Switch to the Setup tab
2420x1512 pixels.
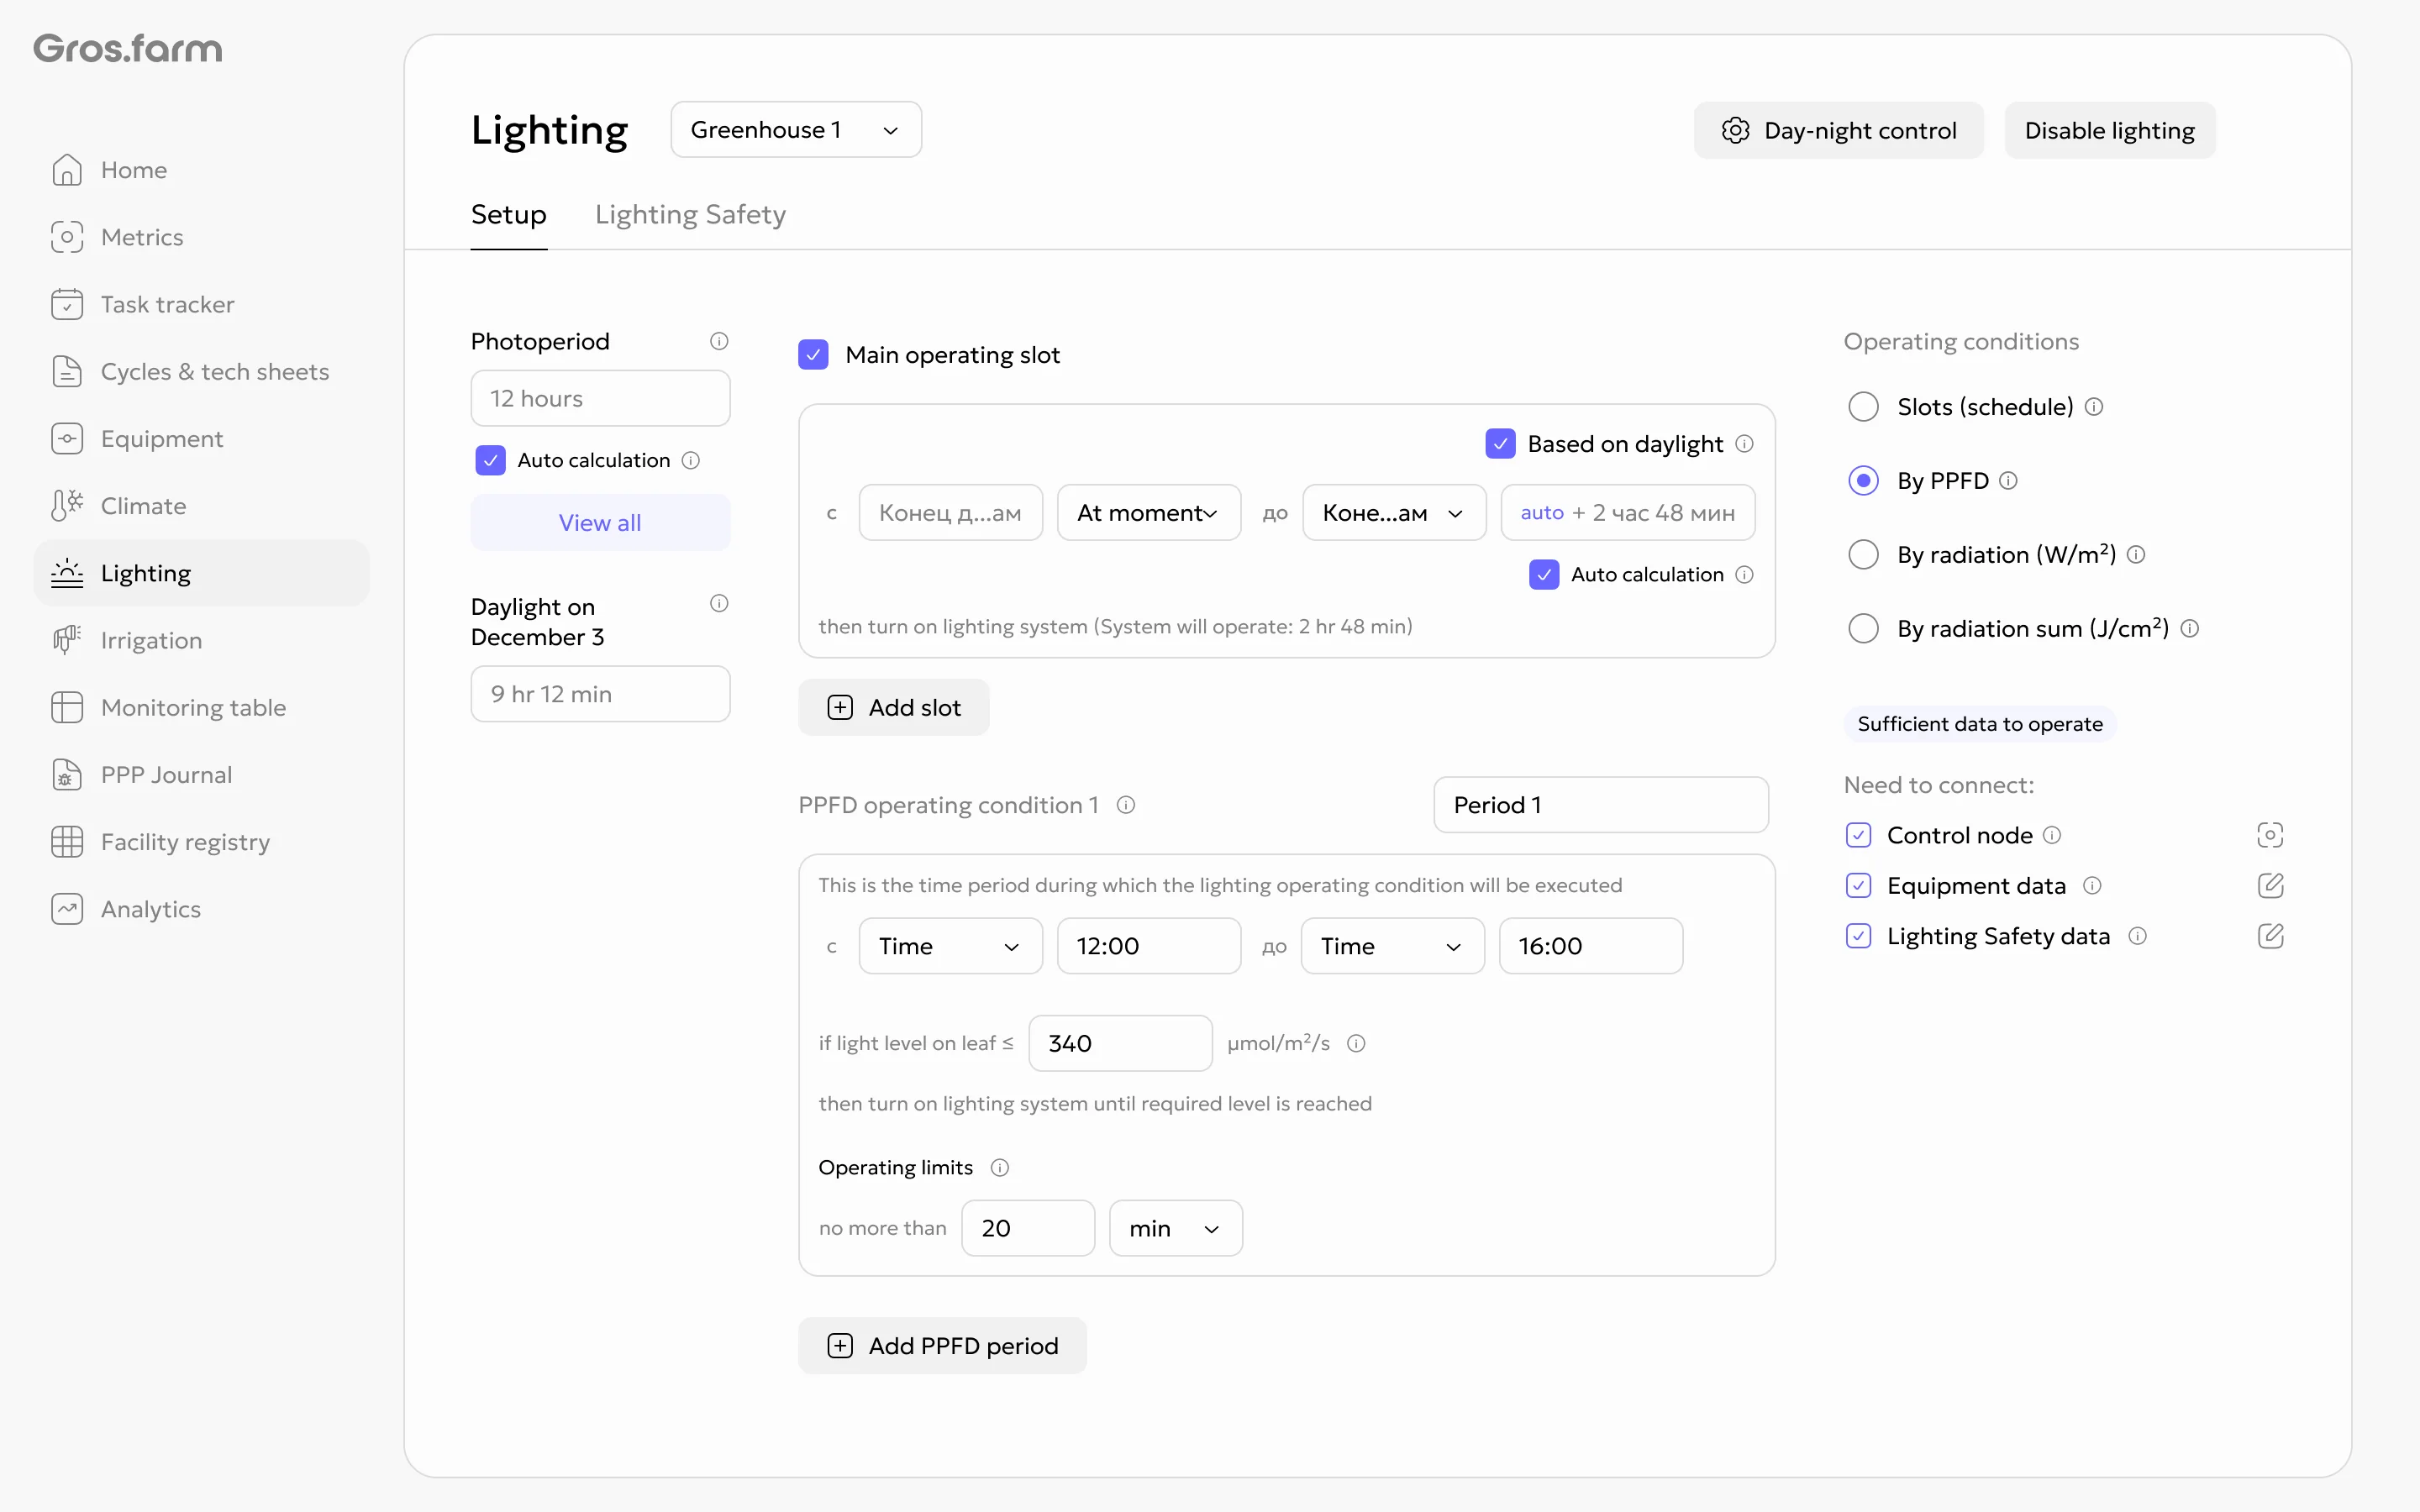(509, 214)
